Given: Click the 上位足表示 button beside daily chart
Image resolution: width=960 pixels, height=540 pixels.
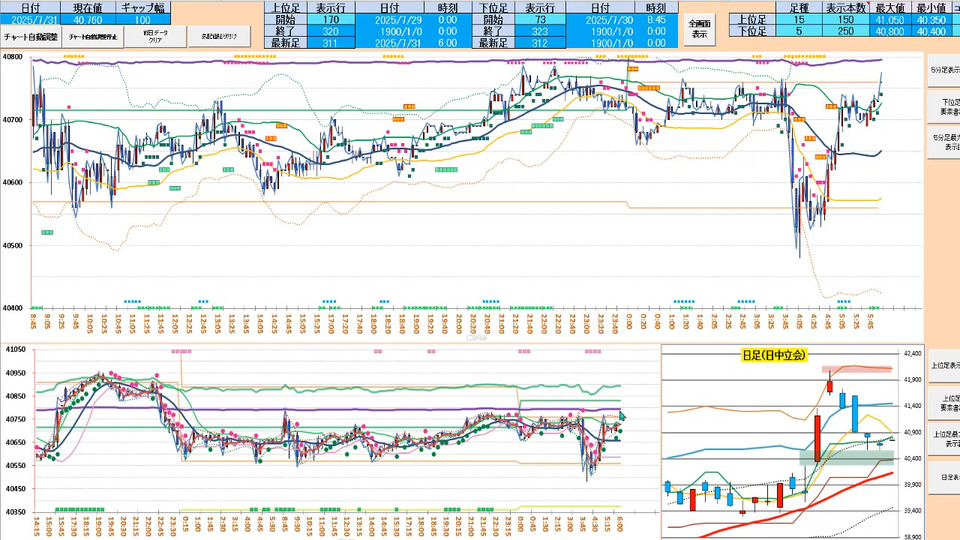Looking at the screenshot, I should tap(943, 366).
